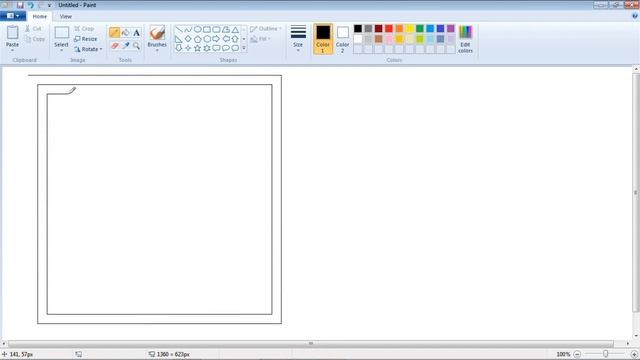Open the Rotate dropdown menu

pyautogui.click(x=88, y=49)
